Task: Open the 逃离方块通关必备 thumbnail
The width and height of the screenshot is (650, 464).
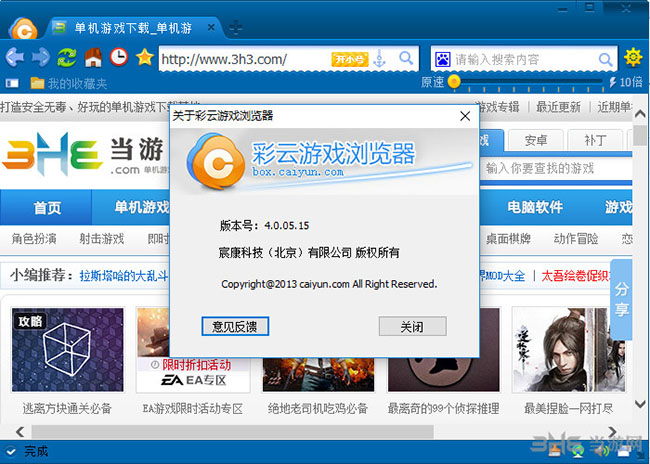Action: click(68, 350)
